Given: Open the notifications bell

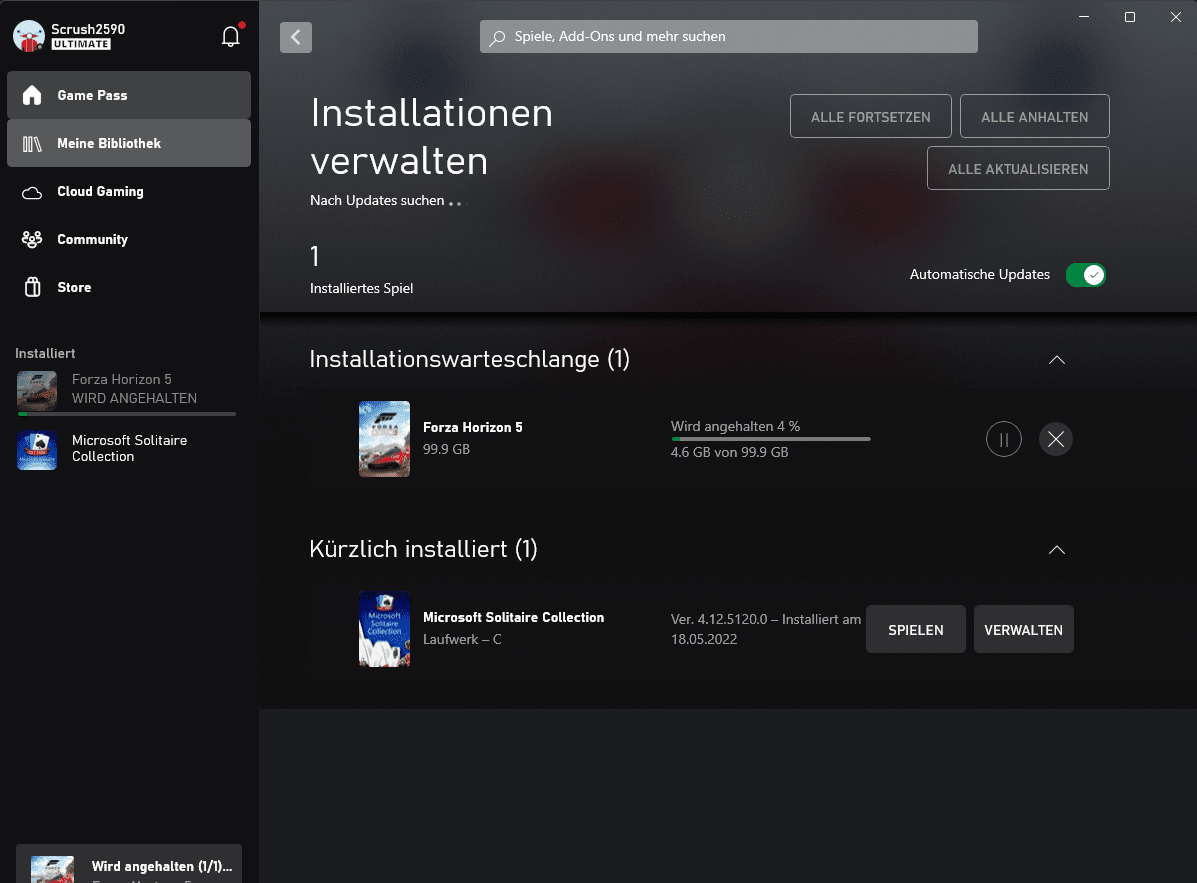Looking at the screenshot, I should [x=231, y=36].
